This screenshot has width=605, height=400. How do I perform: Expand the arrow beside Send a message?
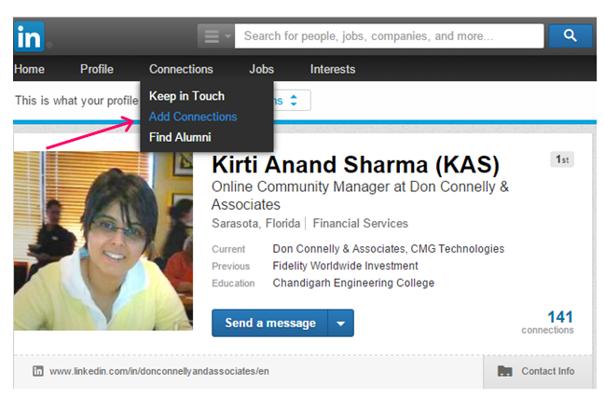tap(341, 323)
